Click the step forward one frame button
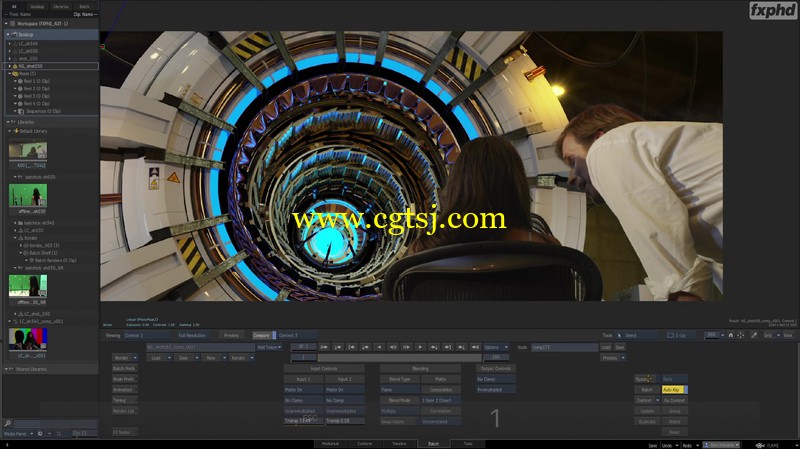 tap(406, 347)
